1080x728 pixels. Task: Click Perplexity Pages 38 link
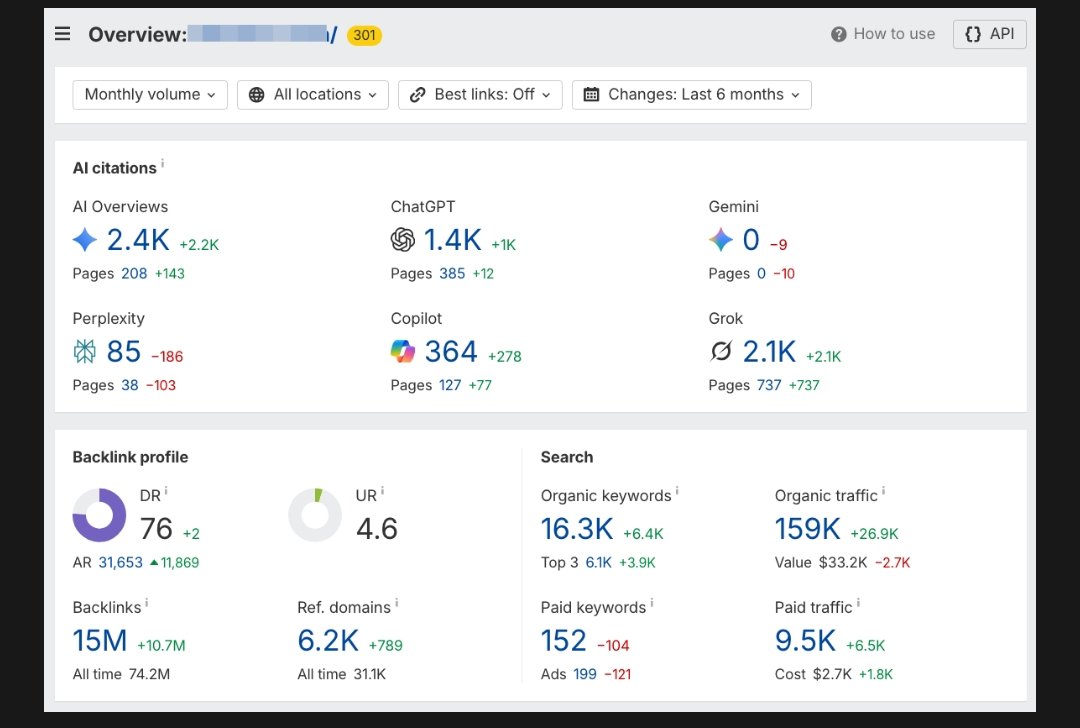pyautogui.click(x=130, y=385)
